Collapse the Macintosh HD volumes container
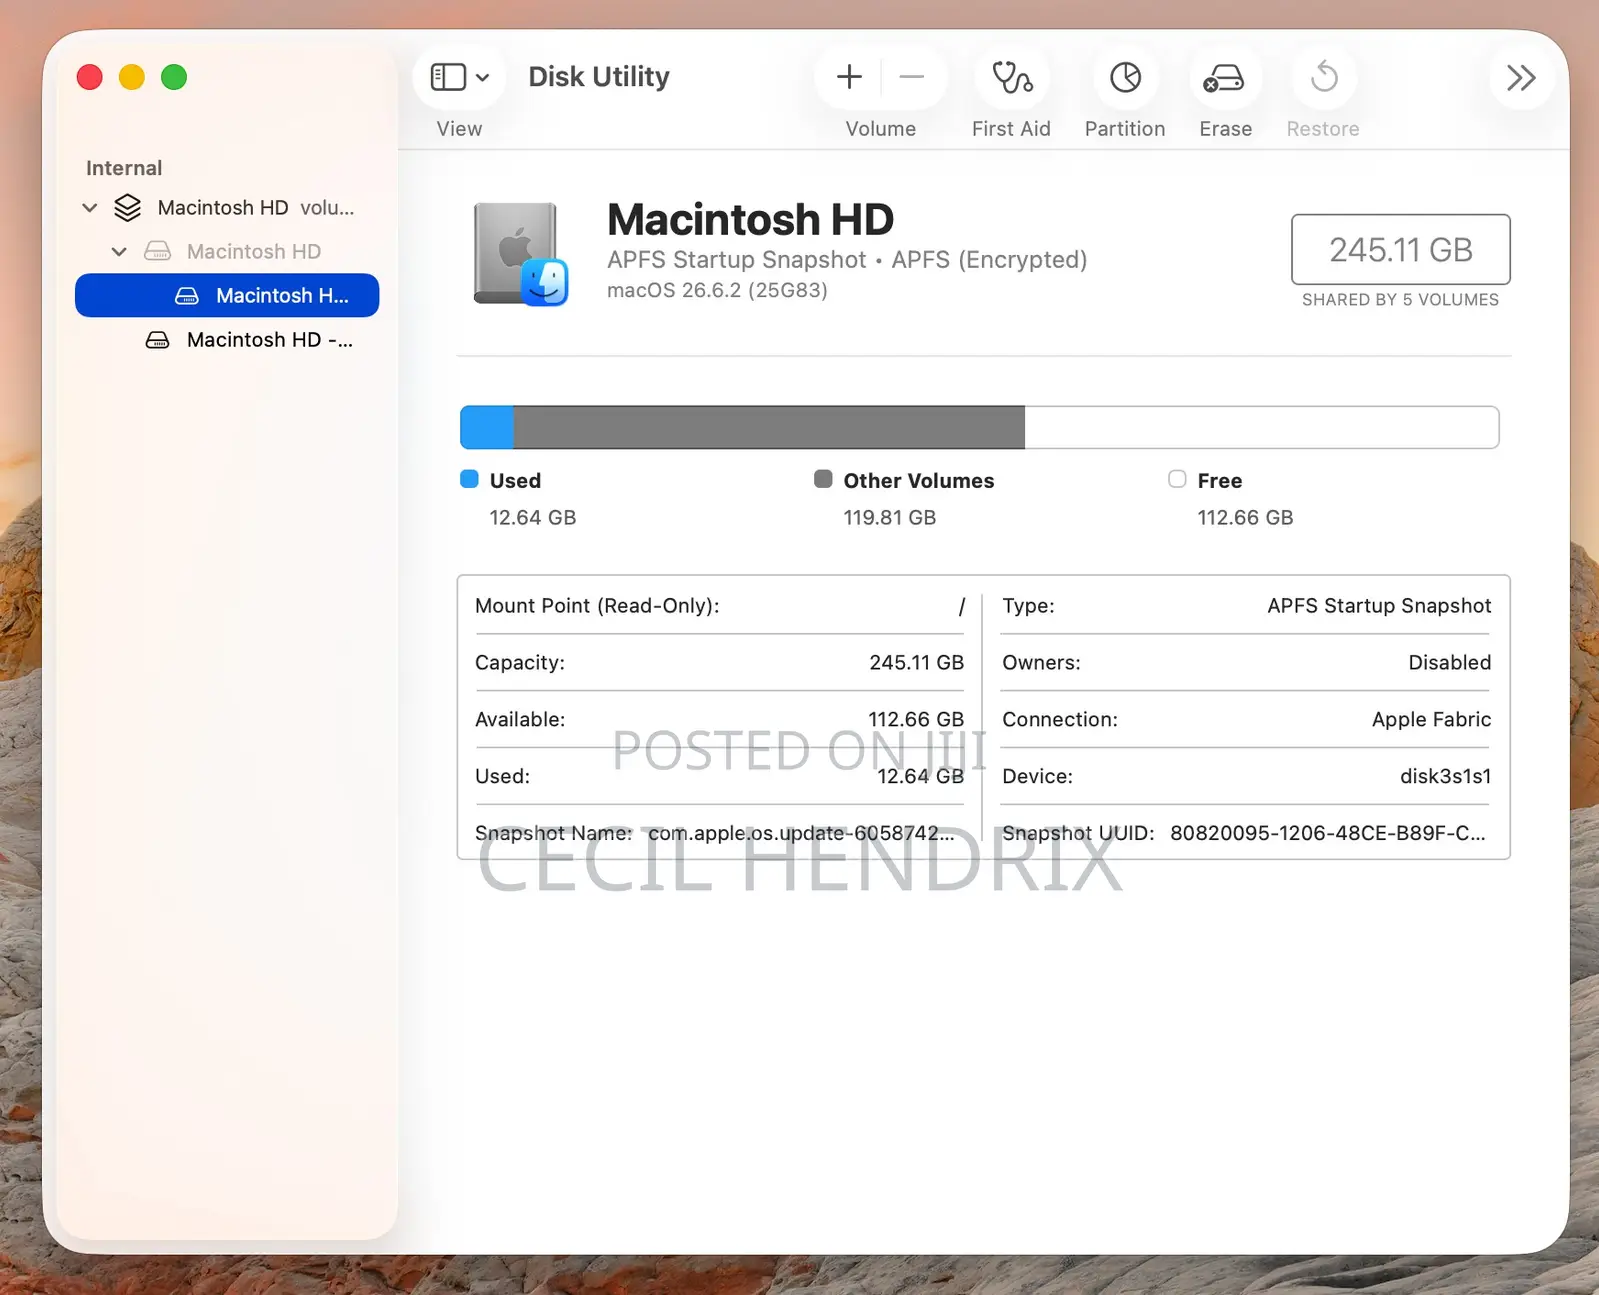1599x1295 pixels. pyautogui.click(x=90, y=208)
